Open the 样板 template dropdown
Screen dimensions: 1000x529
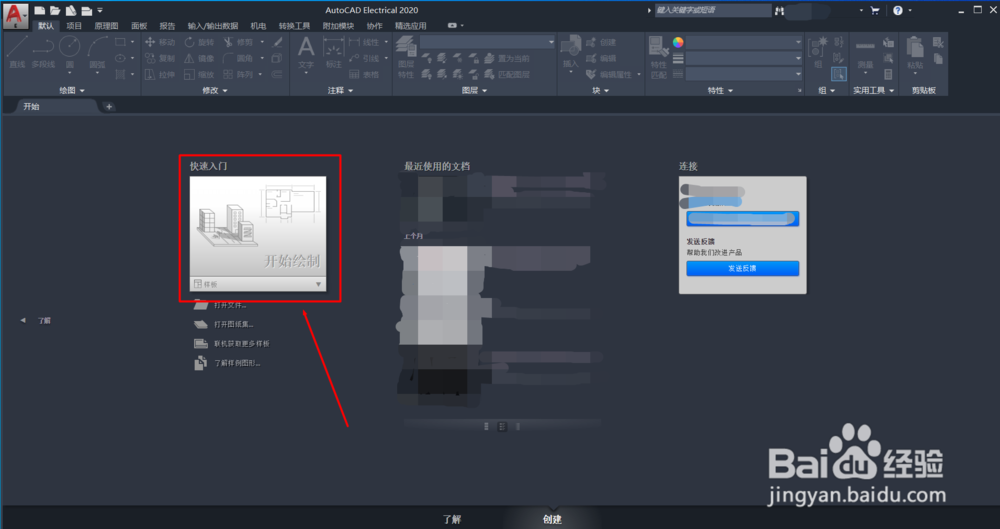(x=258, y=284)
